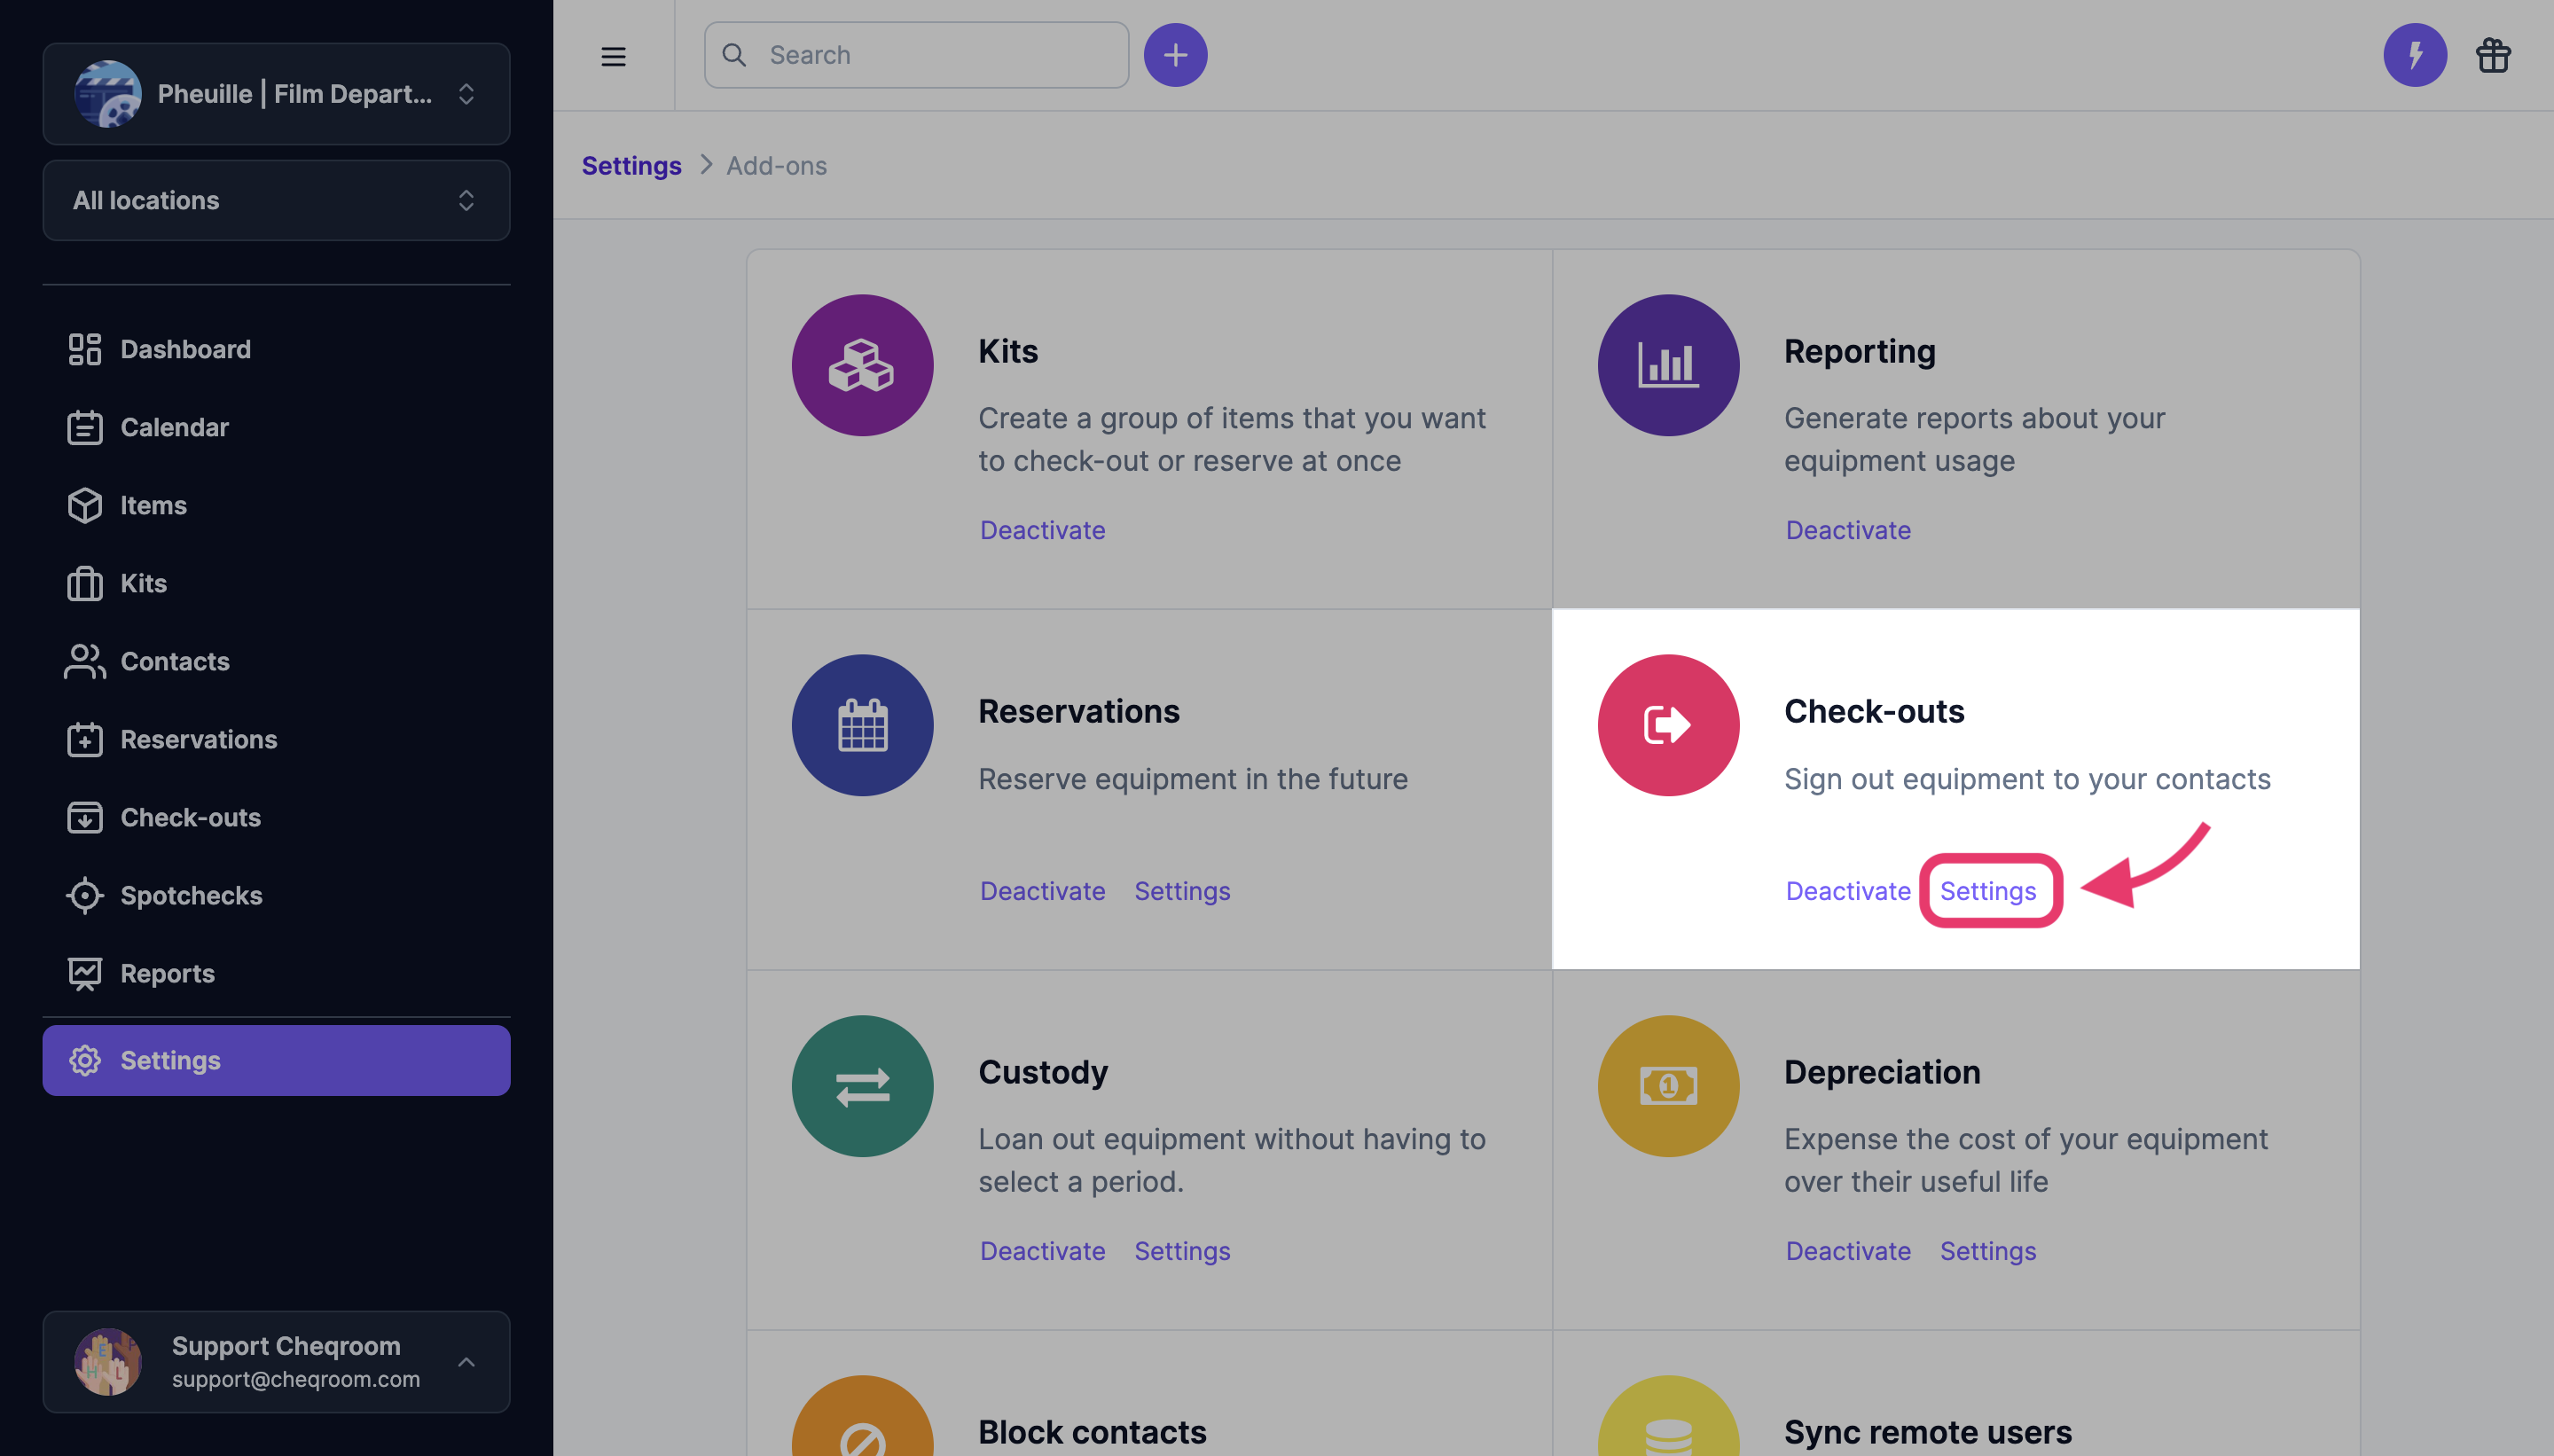Viewport: 2554px width, 1456px height.
Task: Open Custody add-on Settings
Action: [x=1182, y=1250]
